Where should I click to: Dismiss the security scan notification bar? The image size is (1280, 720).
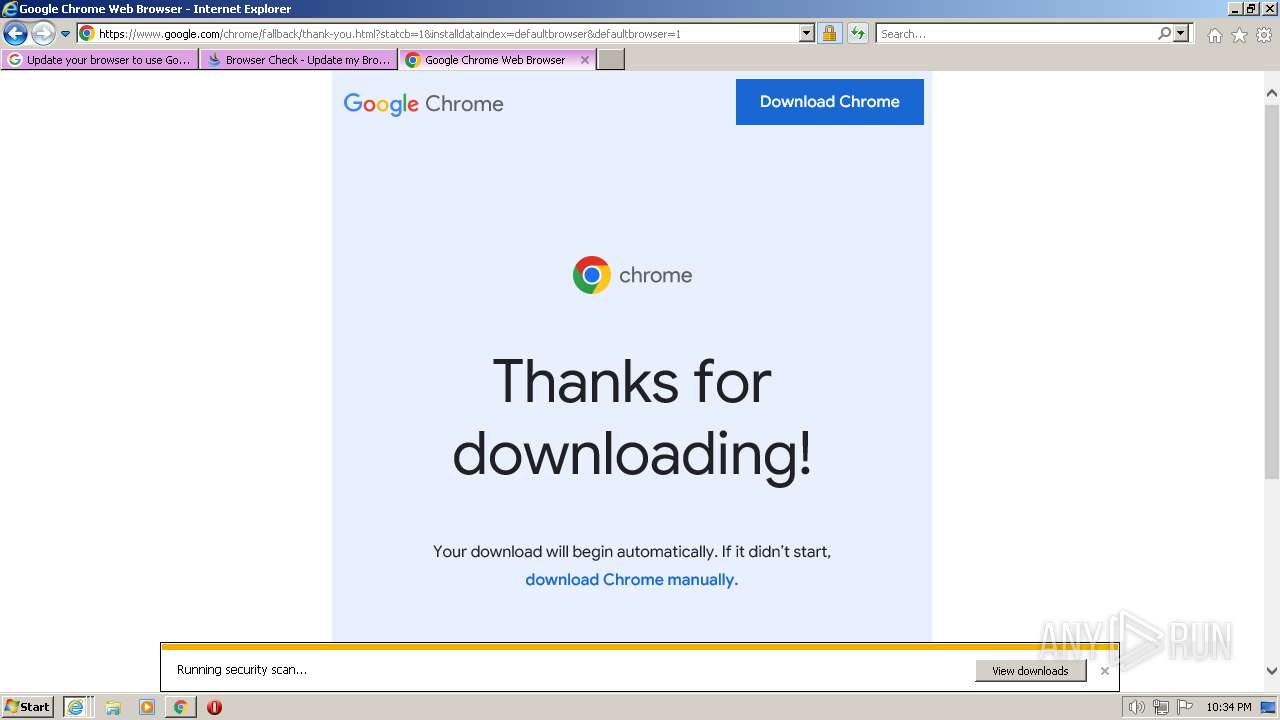[1104, 671]
